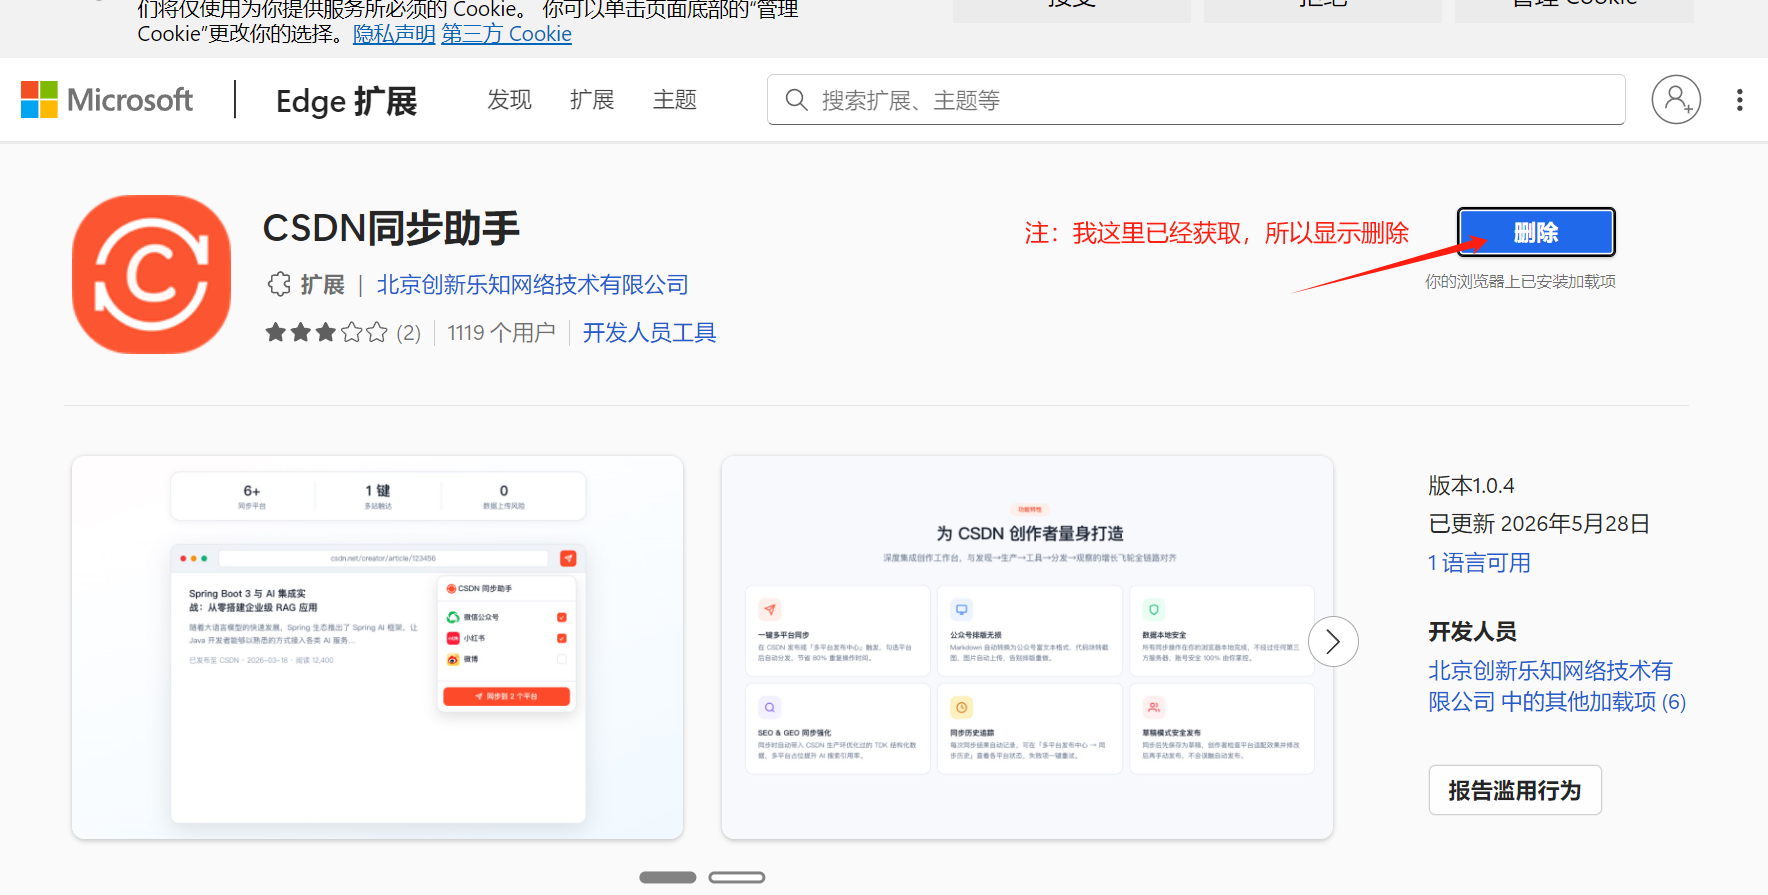Click the (2) review count
The width and height of the screenshot is (1768, 895).
[x=408, y=333]
